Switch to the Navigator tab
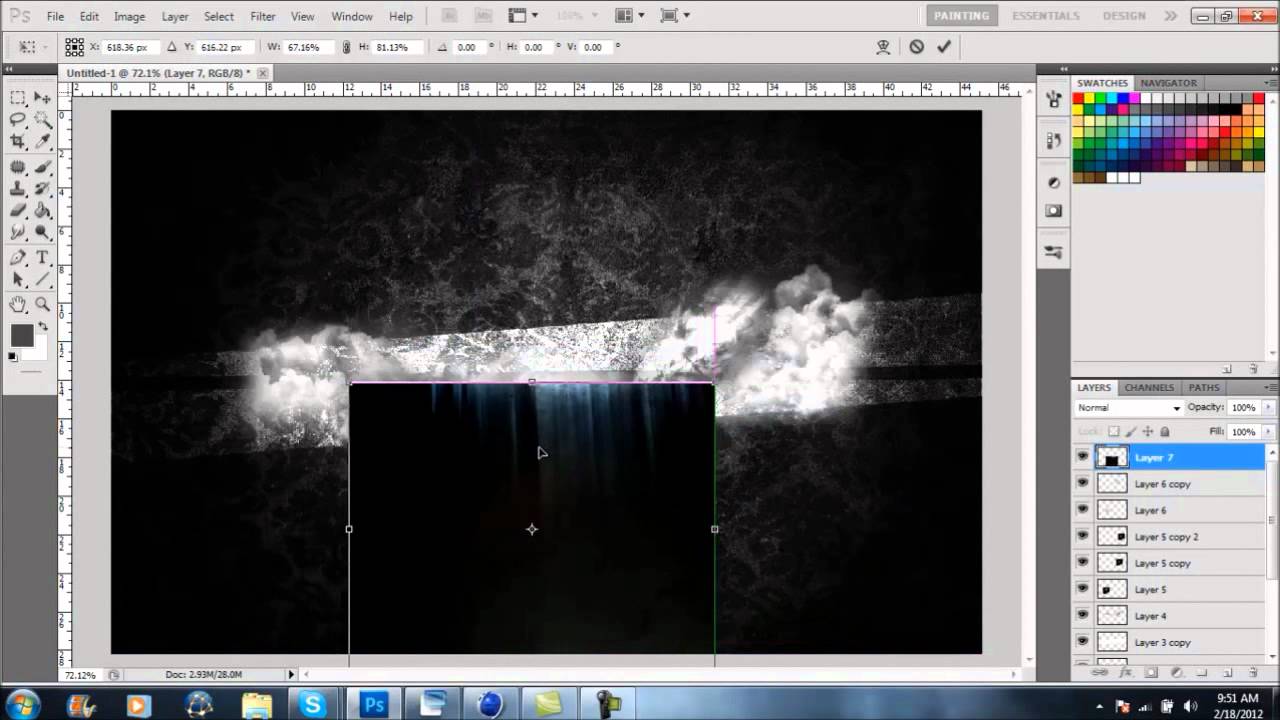 pos(1168,82)
